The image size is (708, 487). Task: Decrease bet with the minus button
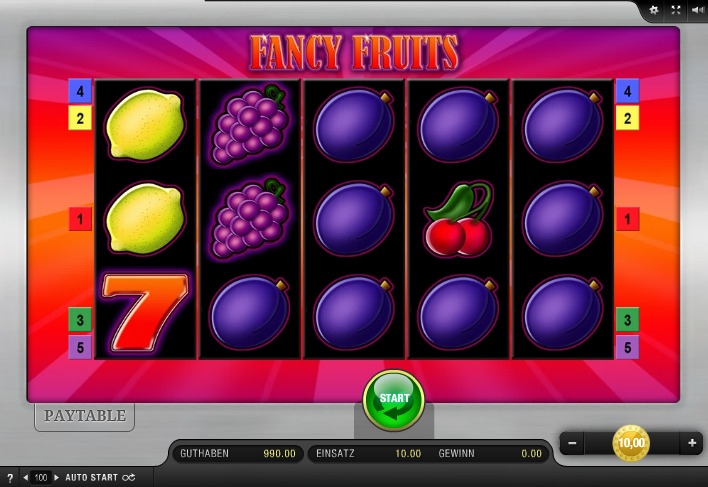572,443
